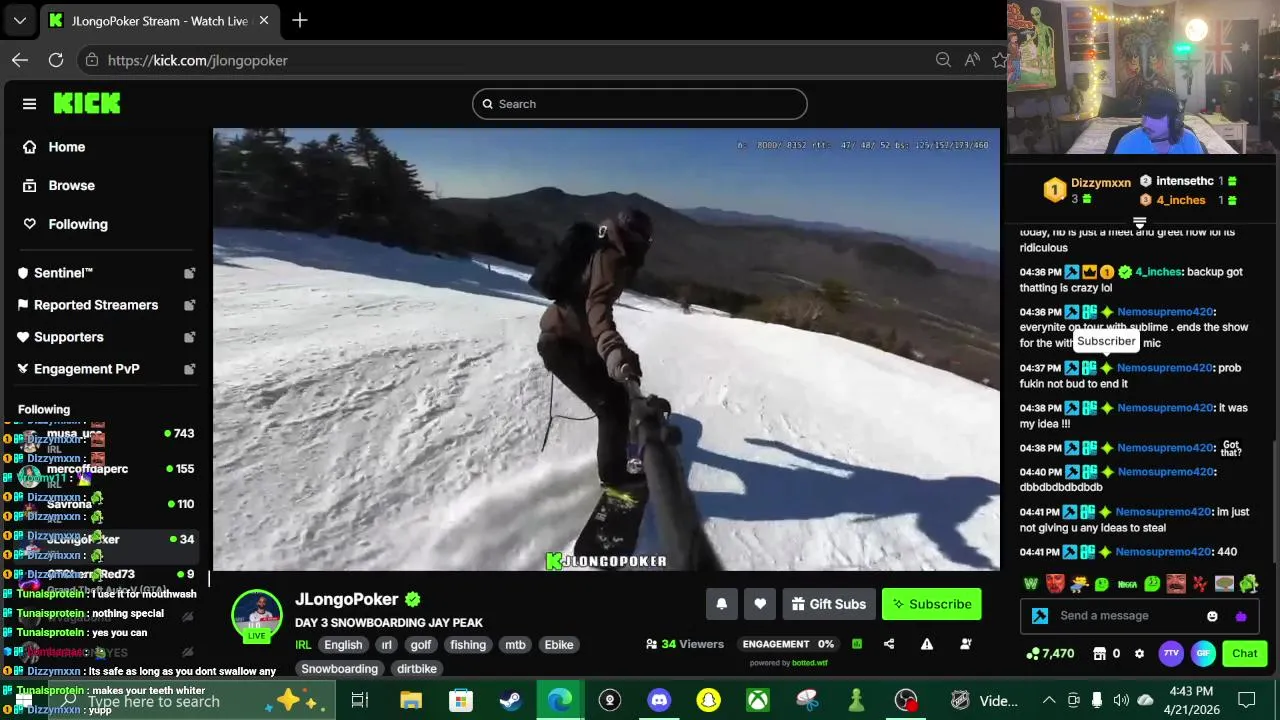Select the golf tag
This screenshot has width=1280, height=720.
click(421, 645)
